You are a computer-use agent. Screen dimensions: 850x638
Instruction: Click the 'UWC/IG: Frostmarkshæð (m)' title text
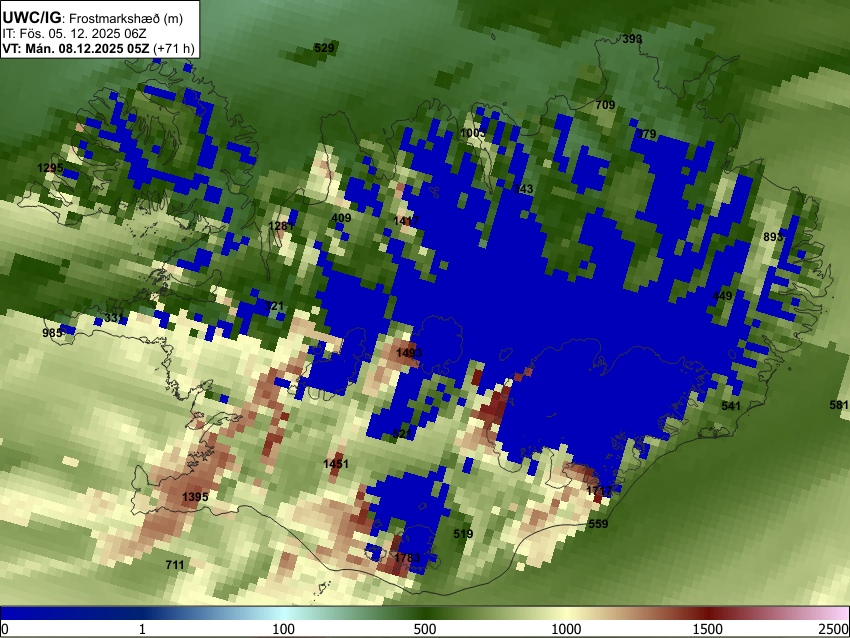coord(93,18)
